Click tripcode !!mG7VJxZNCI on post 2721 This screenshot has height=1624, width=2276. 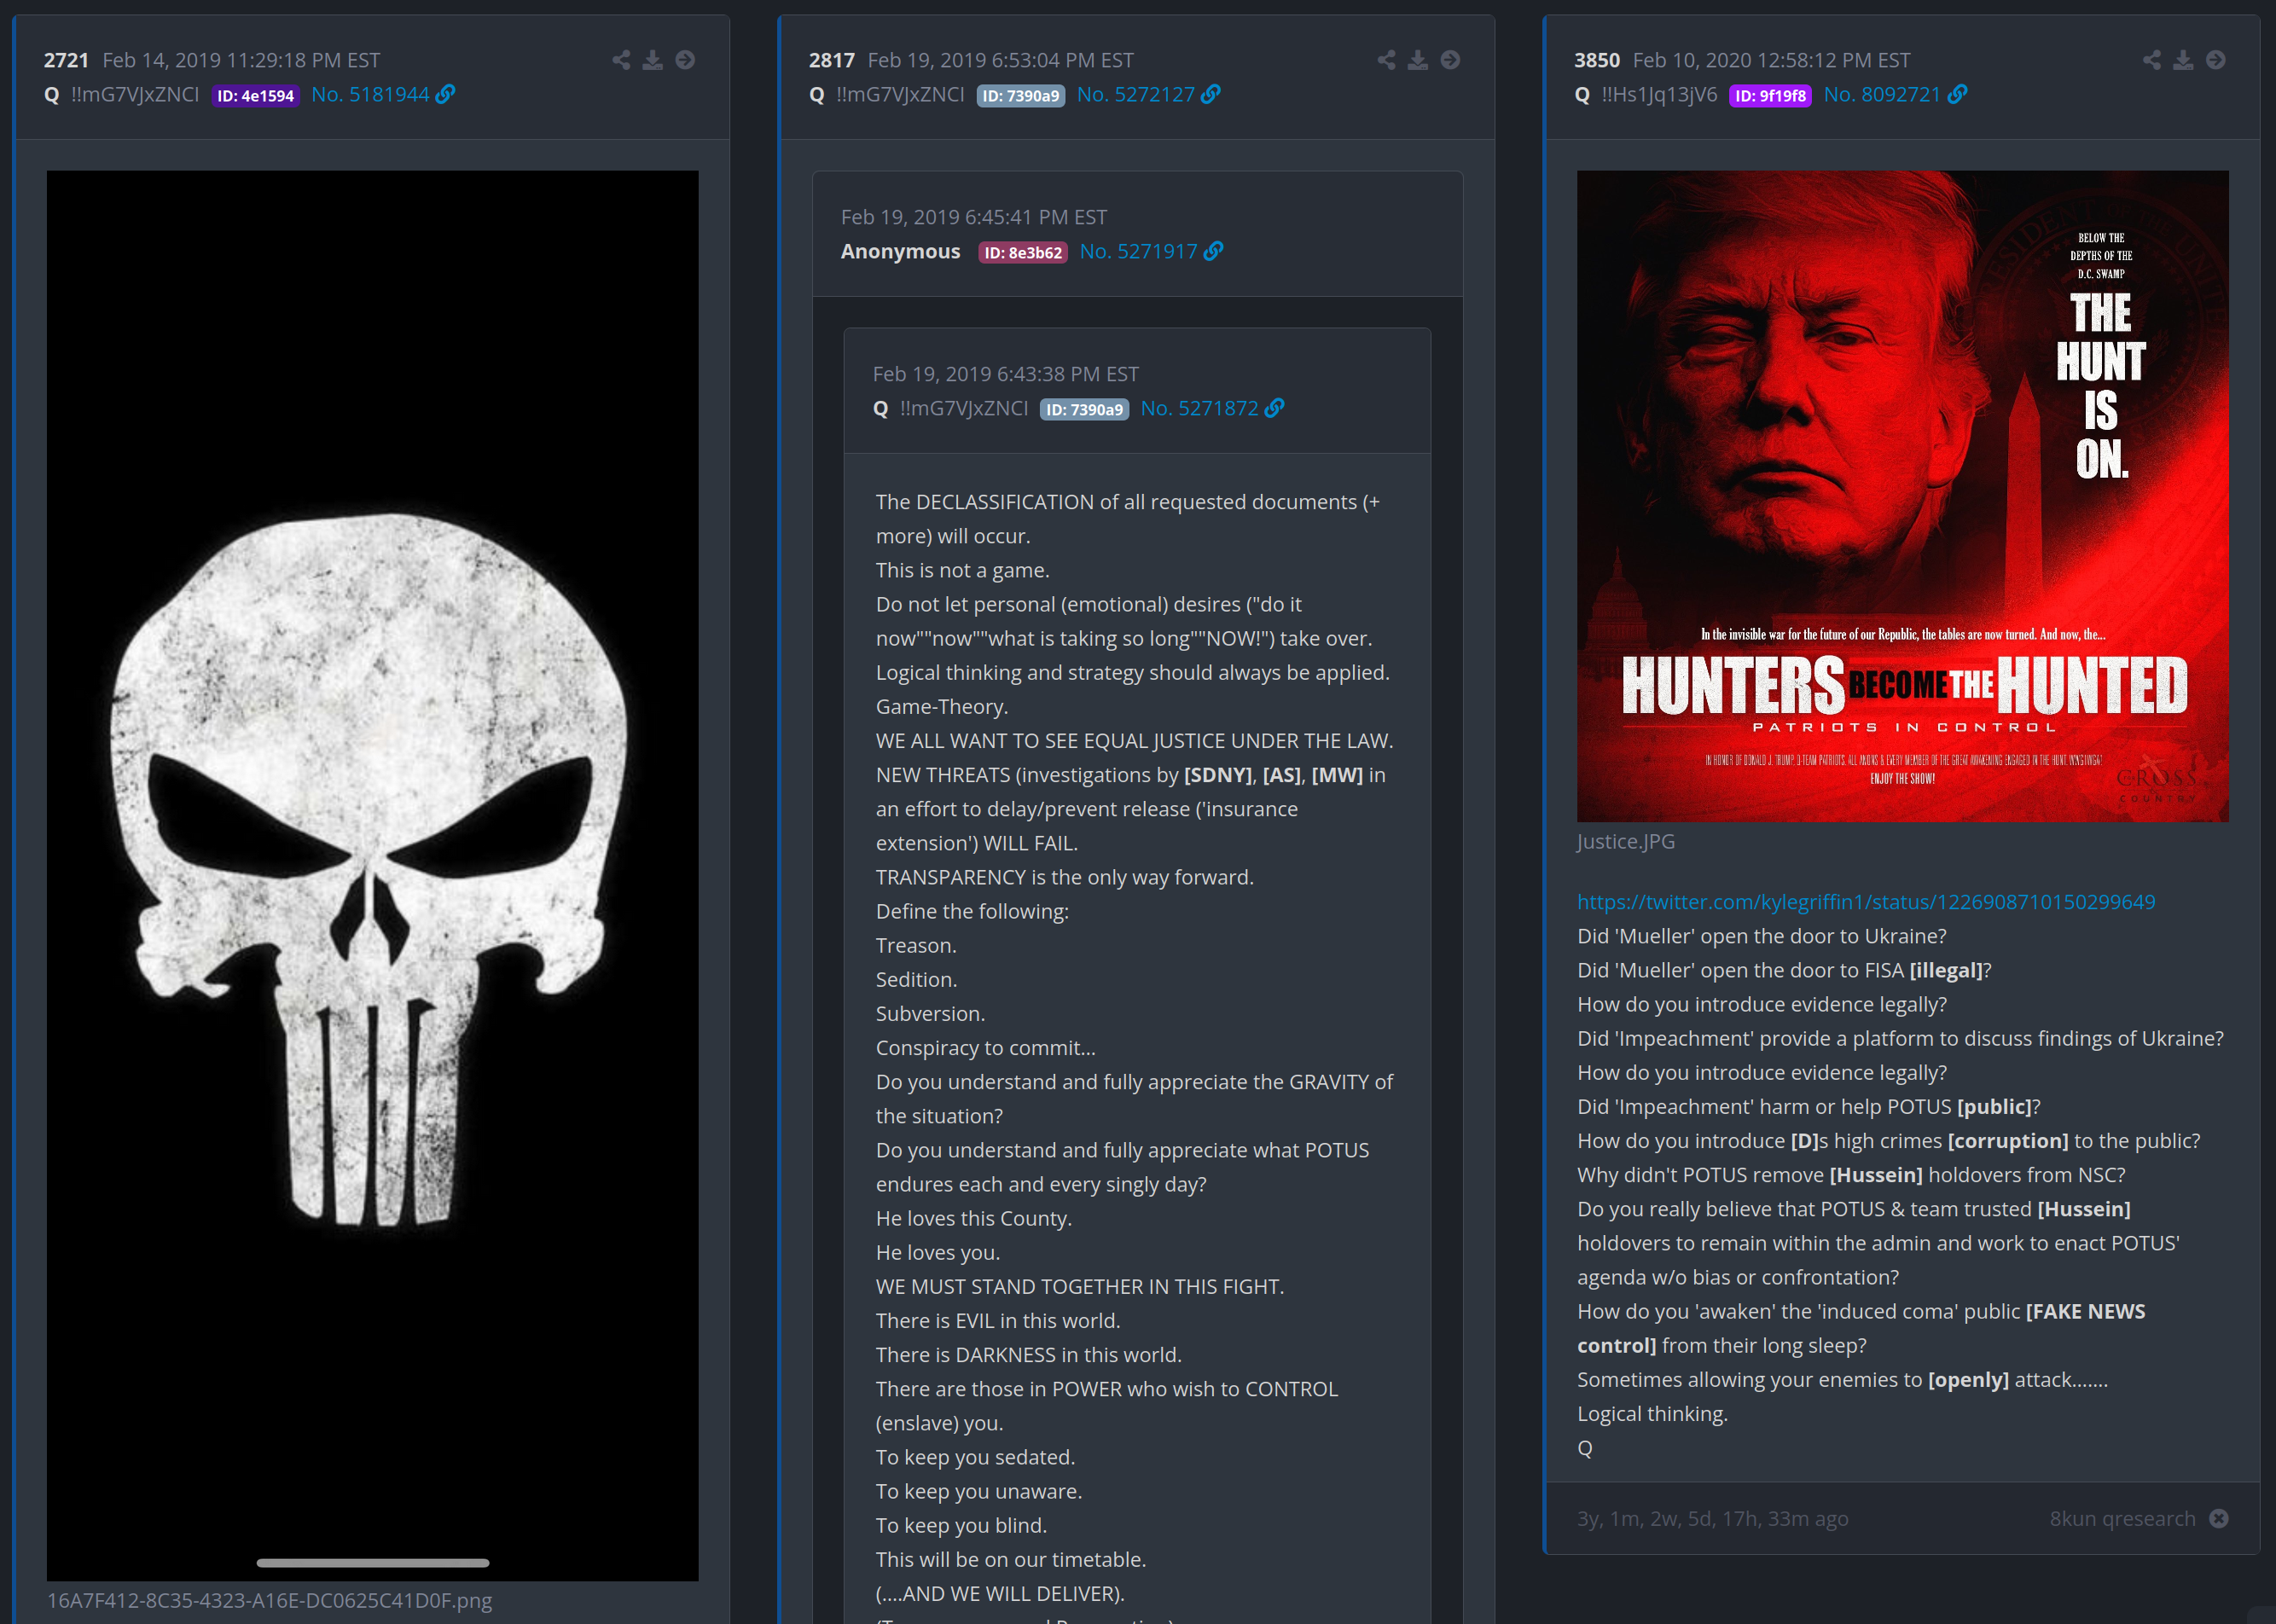point(135,94)
